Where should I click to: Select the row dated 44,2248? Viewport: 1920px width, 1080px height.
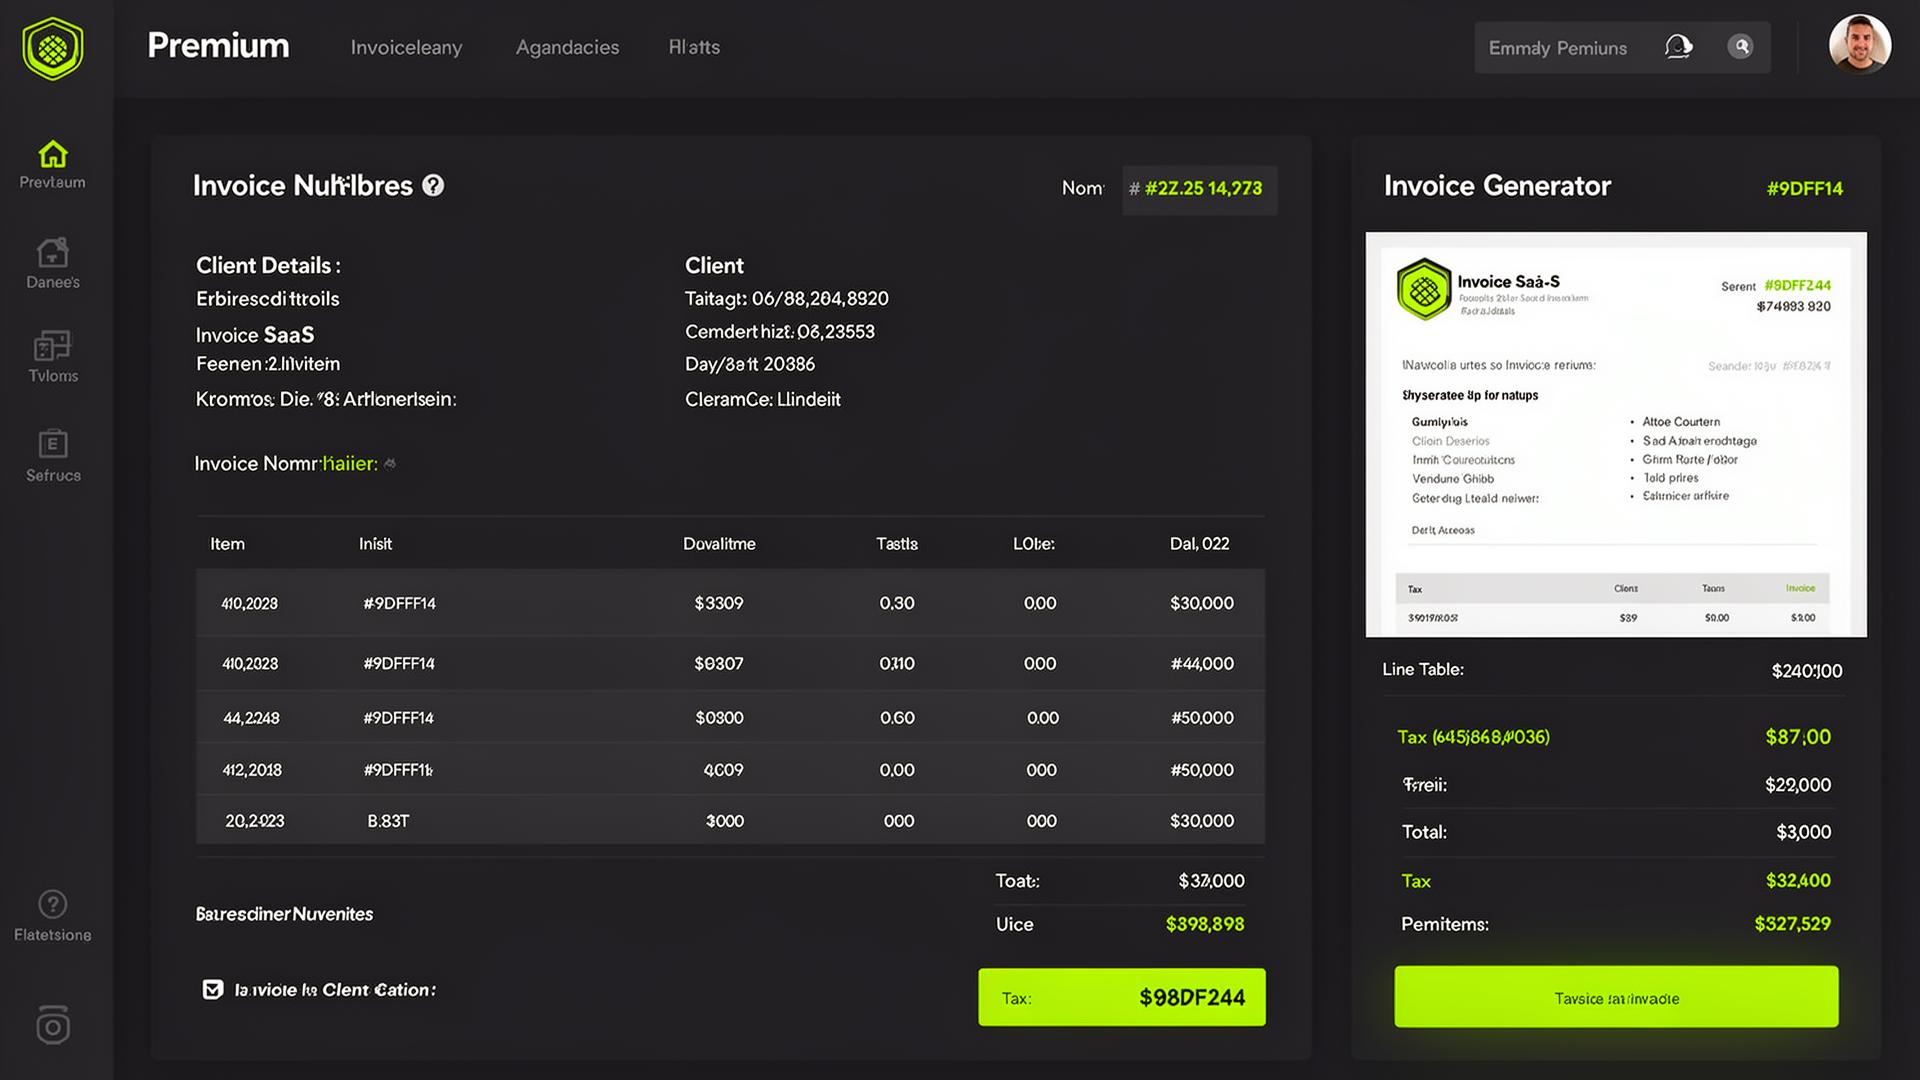[730, 717]
